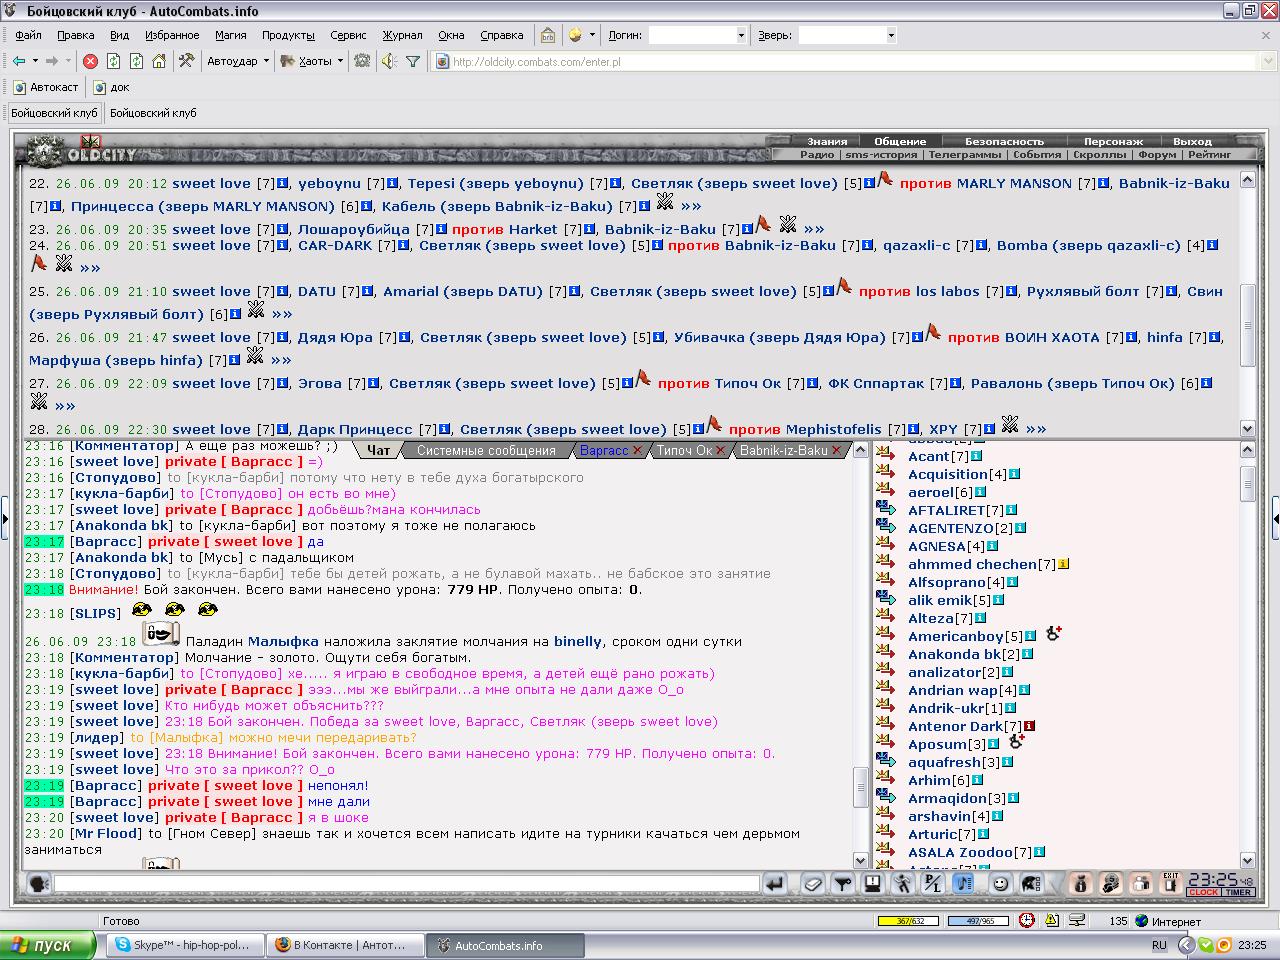Close the Варгасс chat tab

637,451
